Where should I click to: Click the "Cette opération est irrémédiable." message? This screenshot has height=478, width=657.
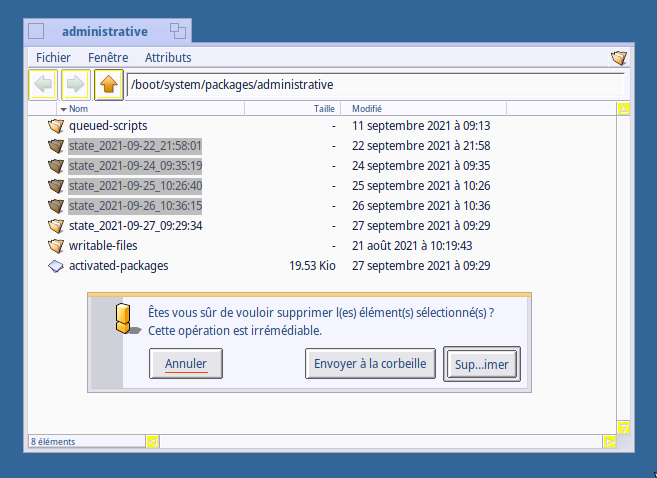tap(235, 331)
